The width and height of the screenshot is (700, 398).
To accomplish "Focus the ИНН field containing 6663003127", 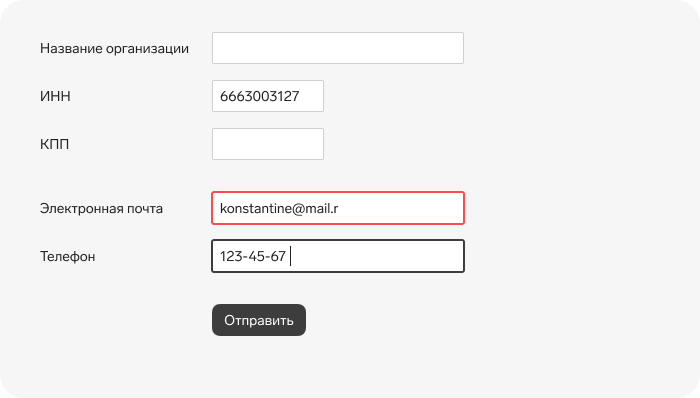I will 268,96.
